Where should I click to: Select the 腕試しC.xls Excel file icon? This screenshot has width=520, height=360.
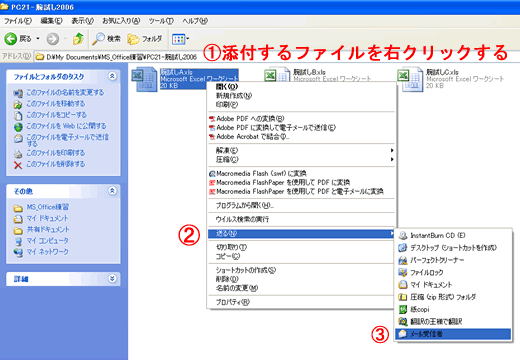point(410,79)
